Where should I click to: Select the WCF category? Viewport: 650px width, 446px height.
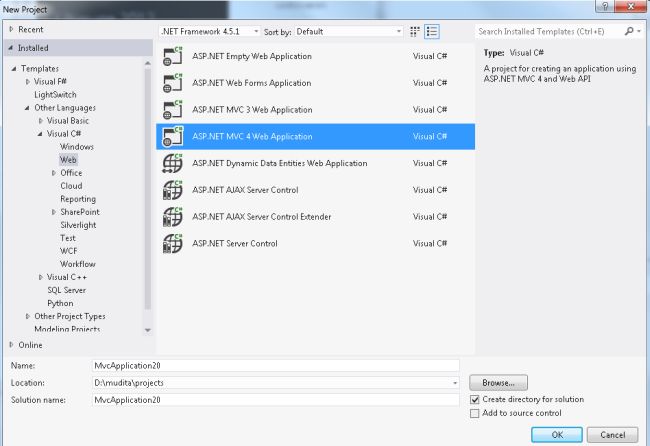(68, 251)
